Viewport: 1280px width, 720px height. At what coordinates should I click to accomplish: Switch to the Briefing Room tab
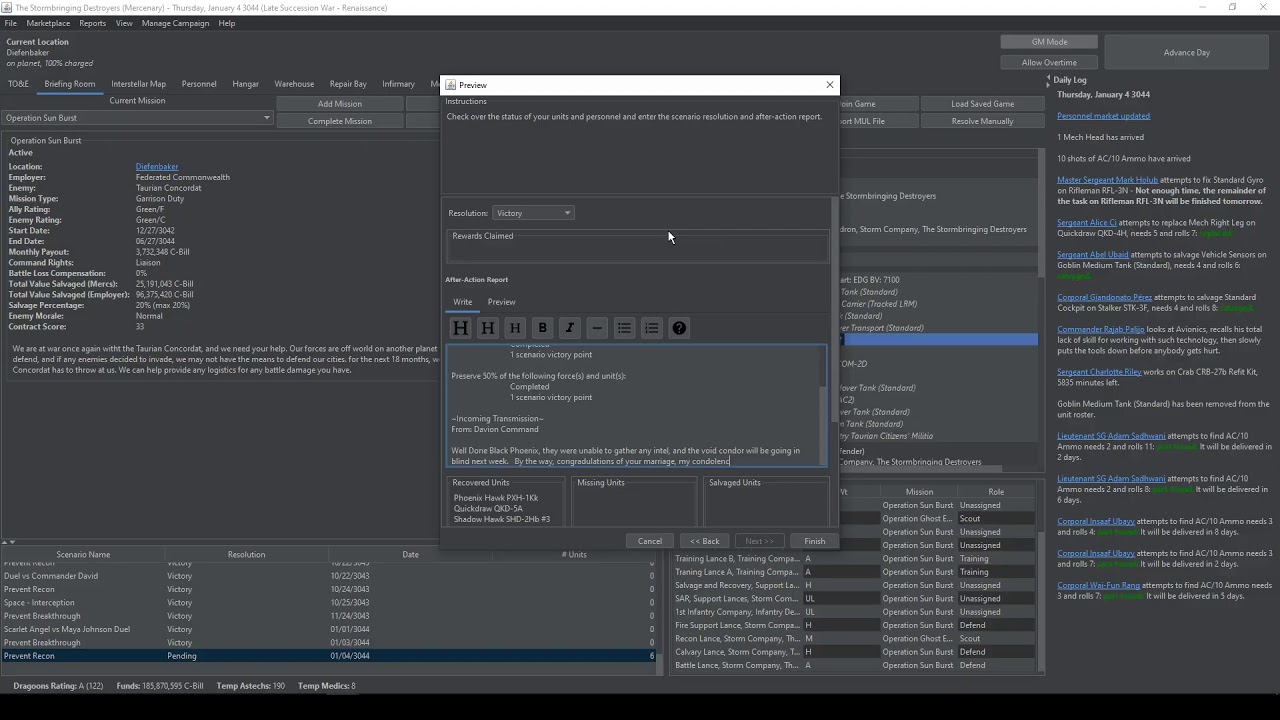point(70,84)
